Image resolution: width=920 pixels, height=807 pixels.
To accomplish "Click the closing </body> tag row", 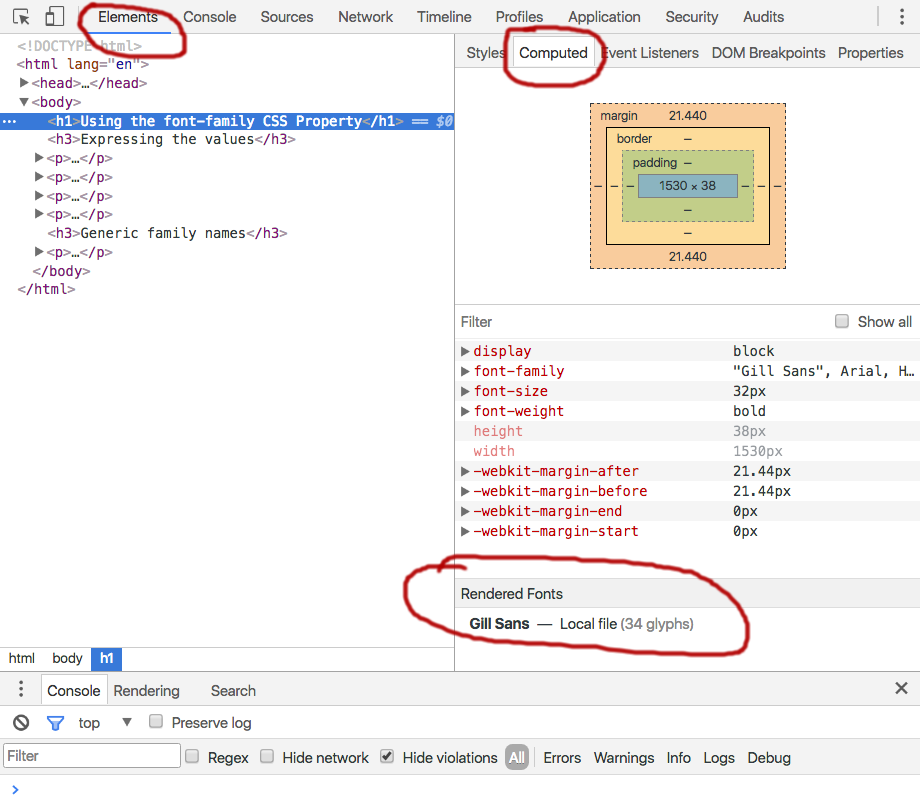I will [61, 271].
